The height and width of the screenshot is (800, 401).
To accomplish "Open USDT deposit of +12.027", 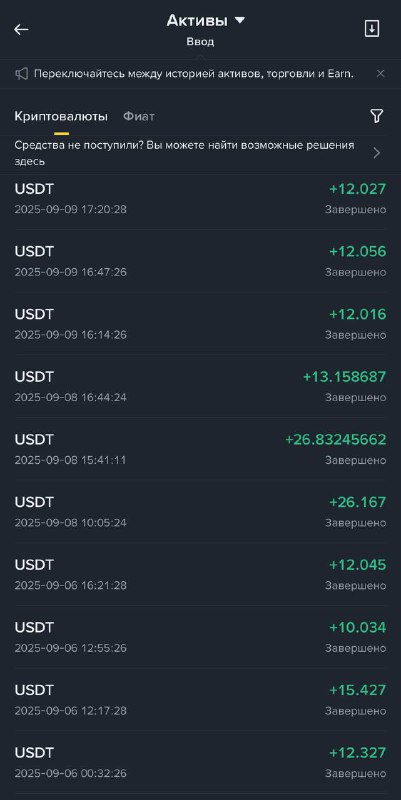I will (x=200, y=198).
